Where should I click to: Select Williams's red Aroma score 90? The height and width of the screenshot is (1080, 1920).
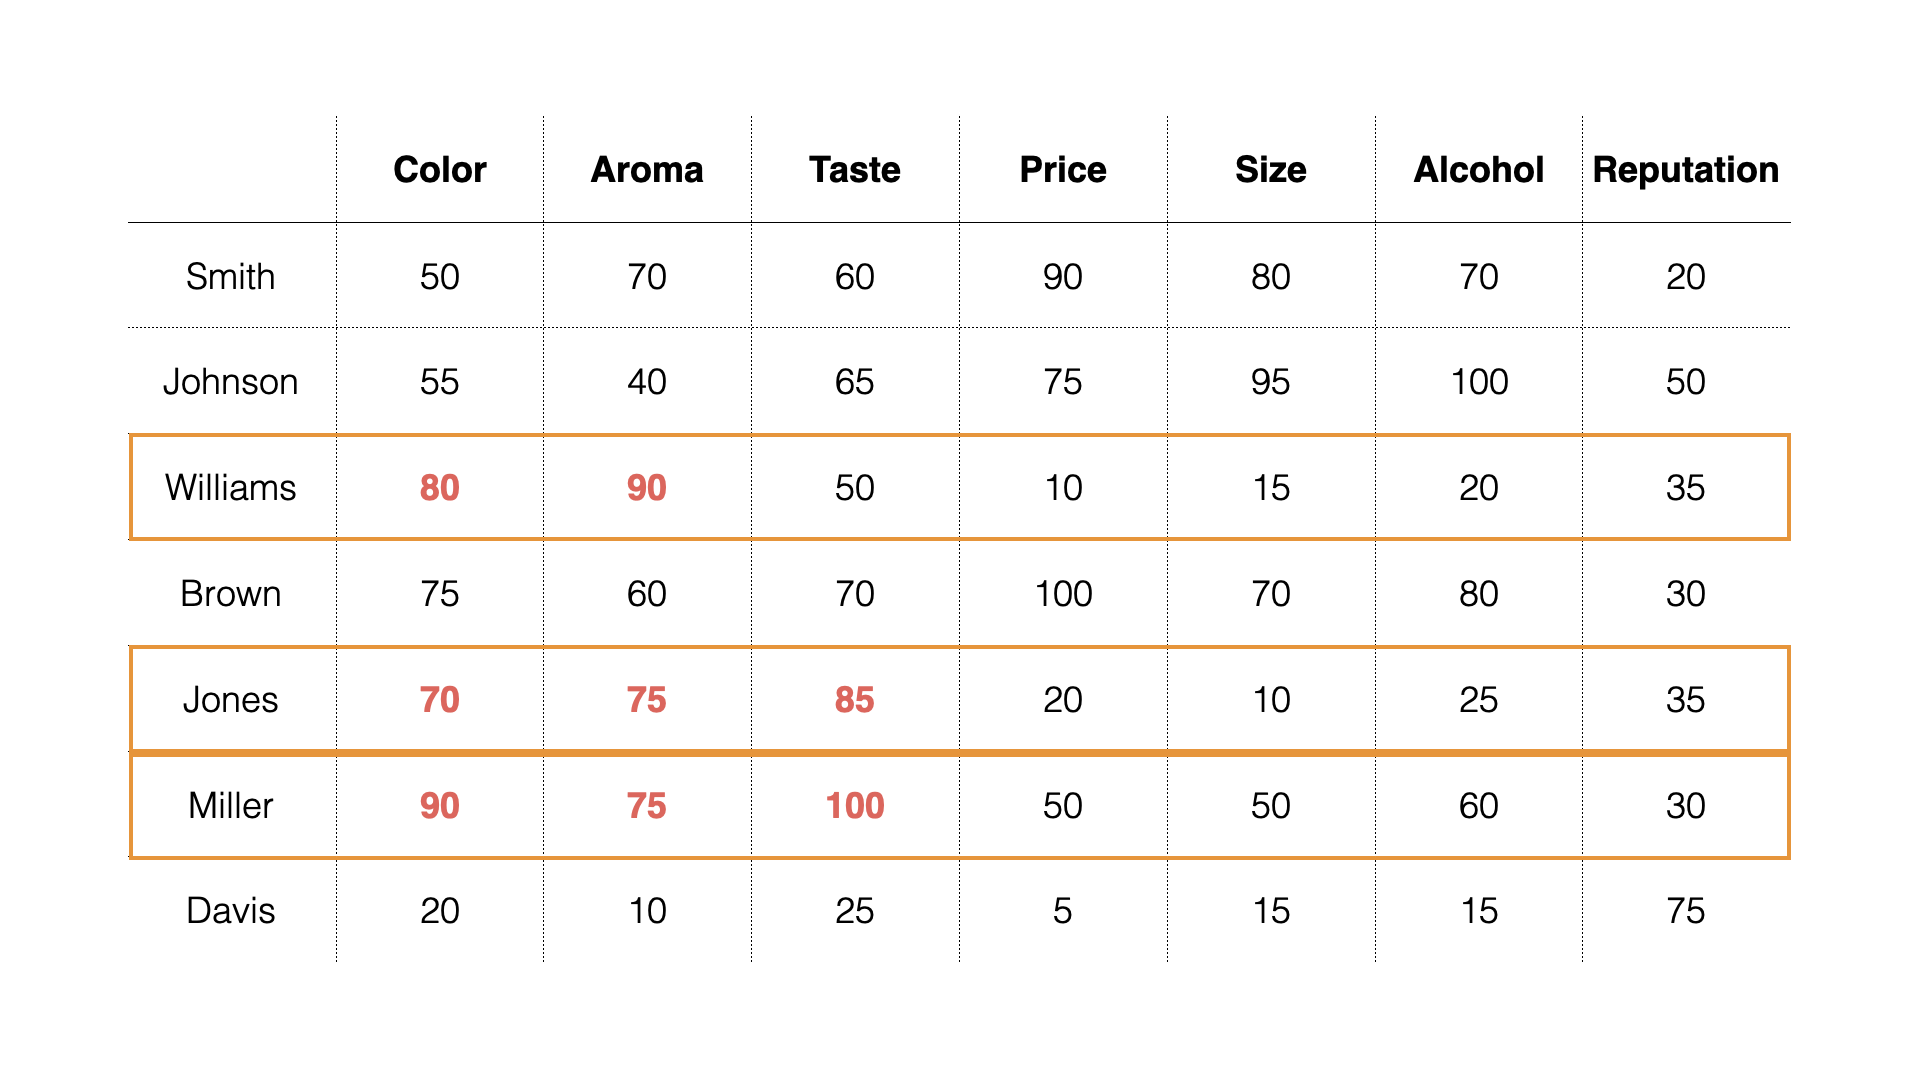647,488
